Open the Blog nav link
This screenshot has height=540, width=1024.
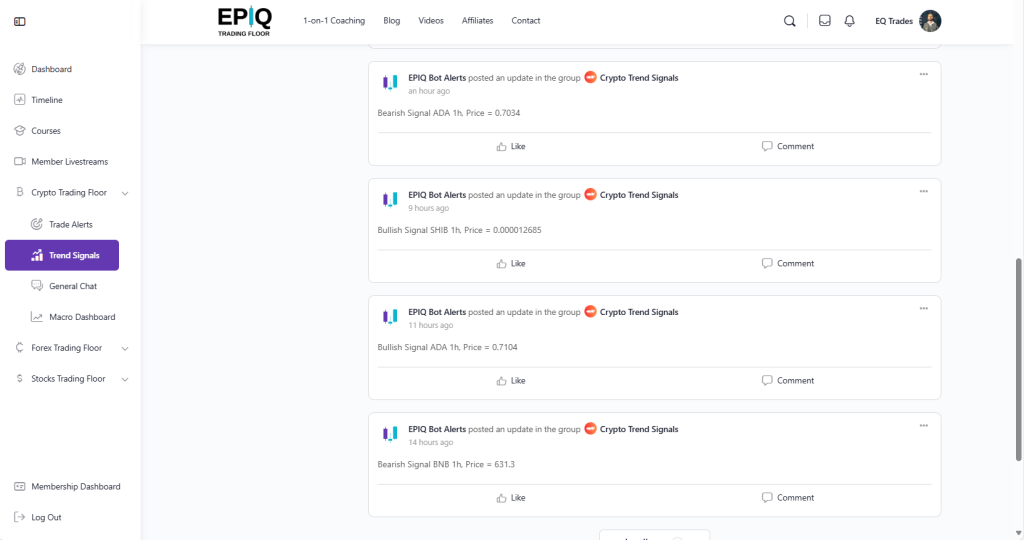coord(392,21)
